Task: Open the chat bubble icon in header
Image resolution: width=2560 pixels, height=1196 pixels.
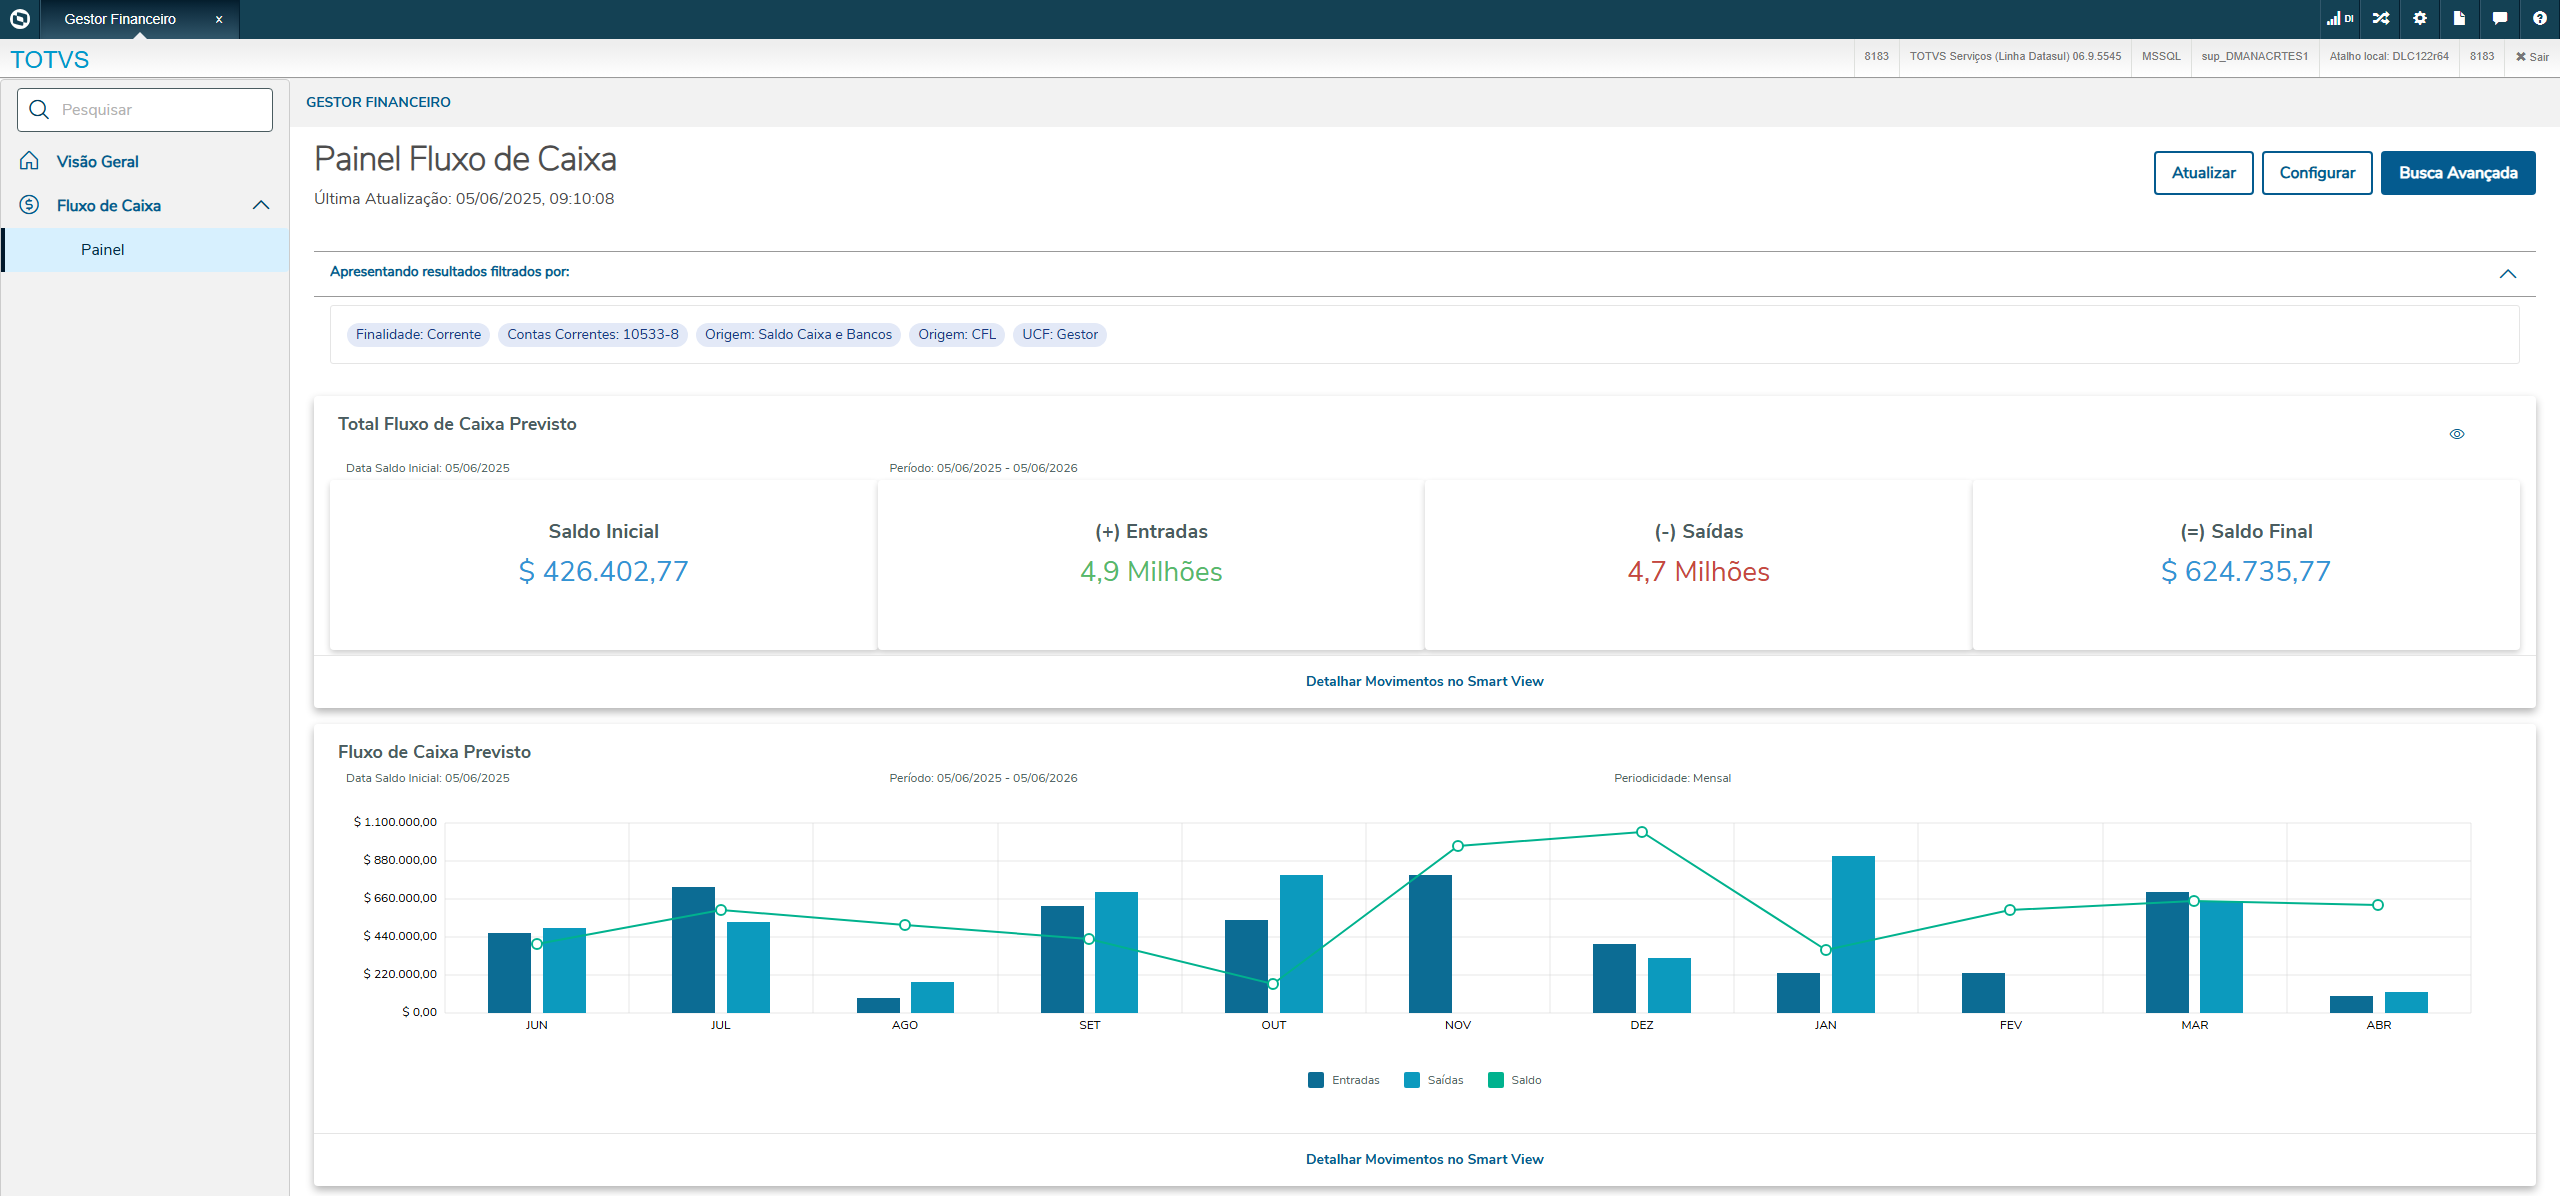Action: pos(2499,18)
